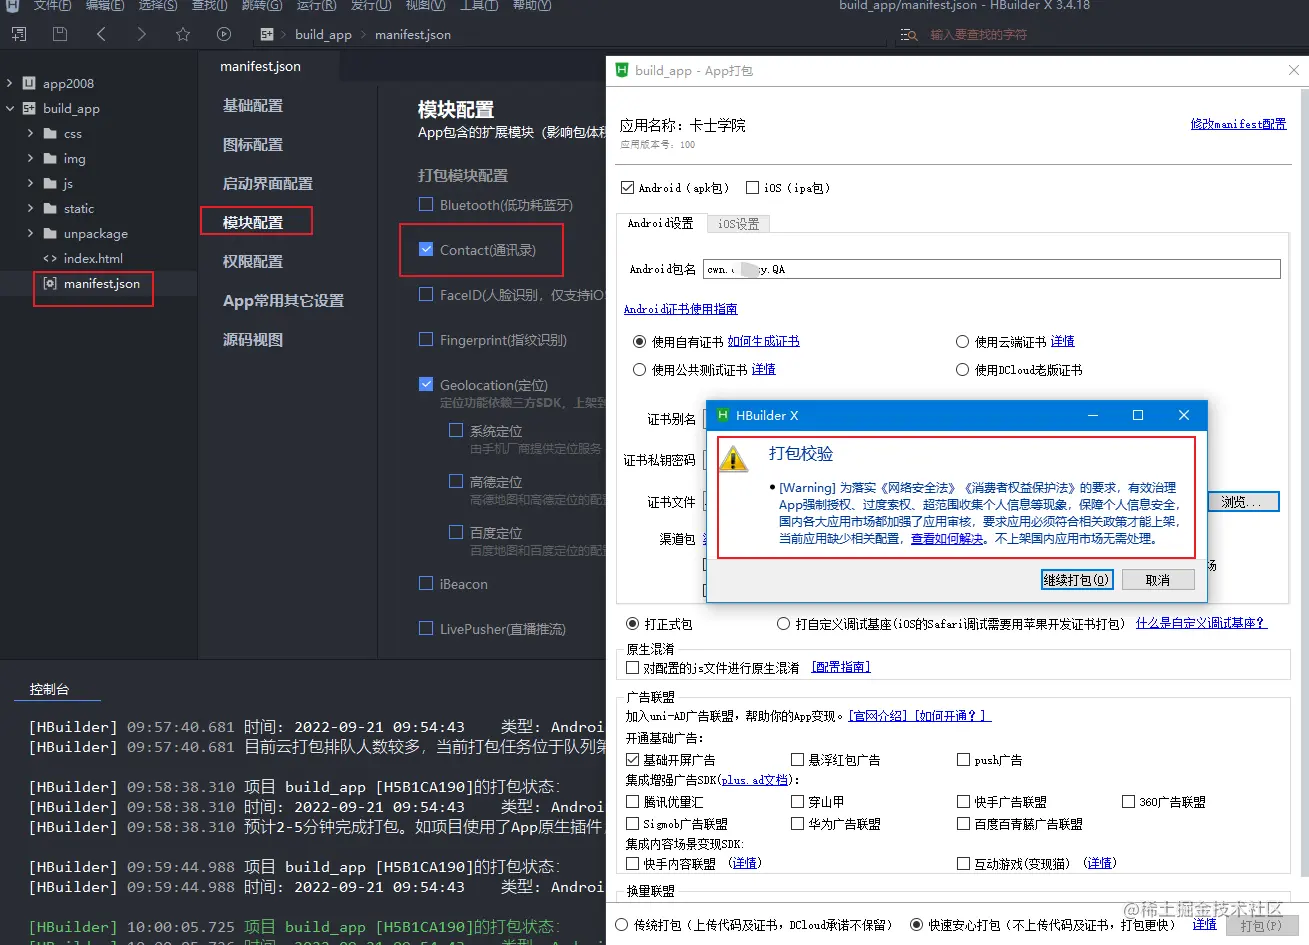The width and height of the screenshot is (1309, 945).
Task: Switch to the iOS设置 tab
Action: [738, 224]
